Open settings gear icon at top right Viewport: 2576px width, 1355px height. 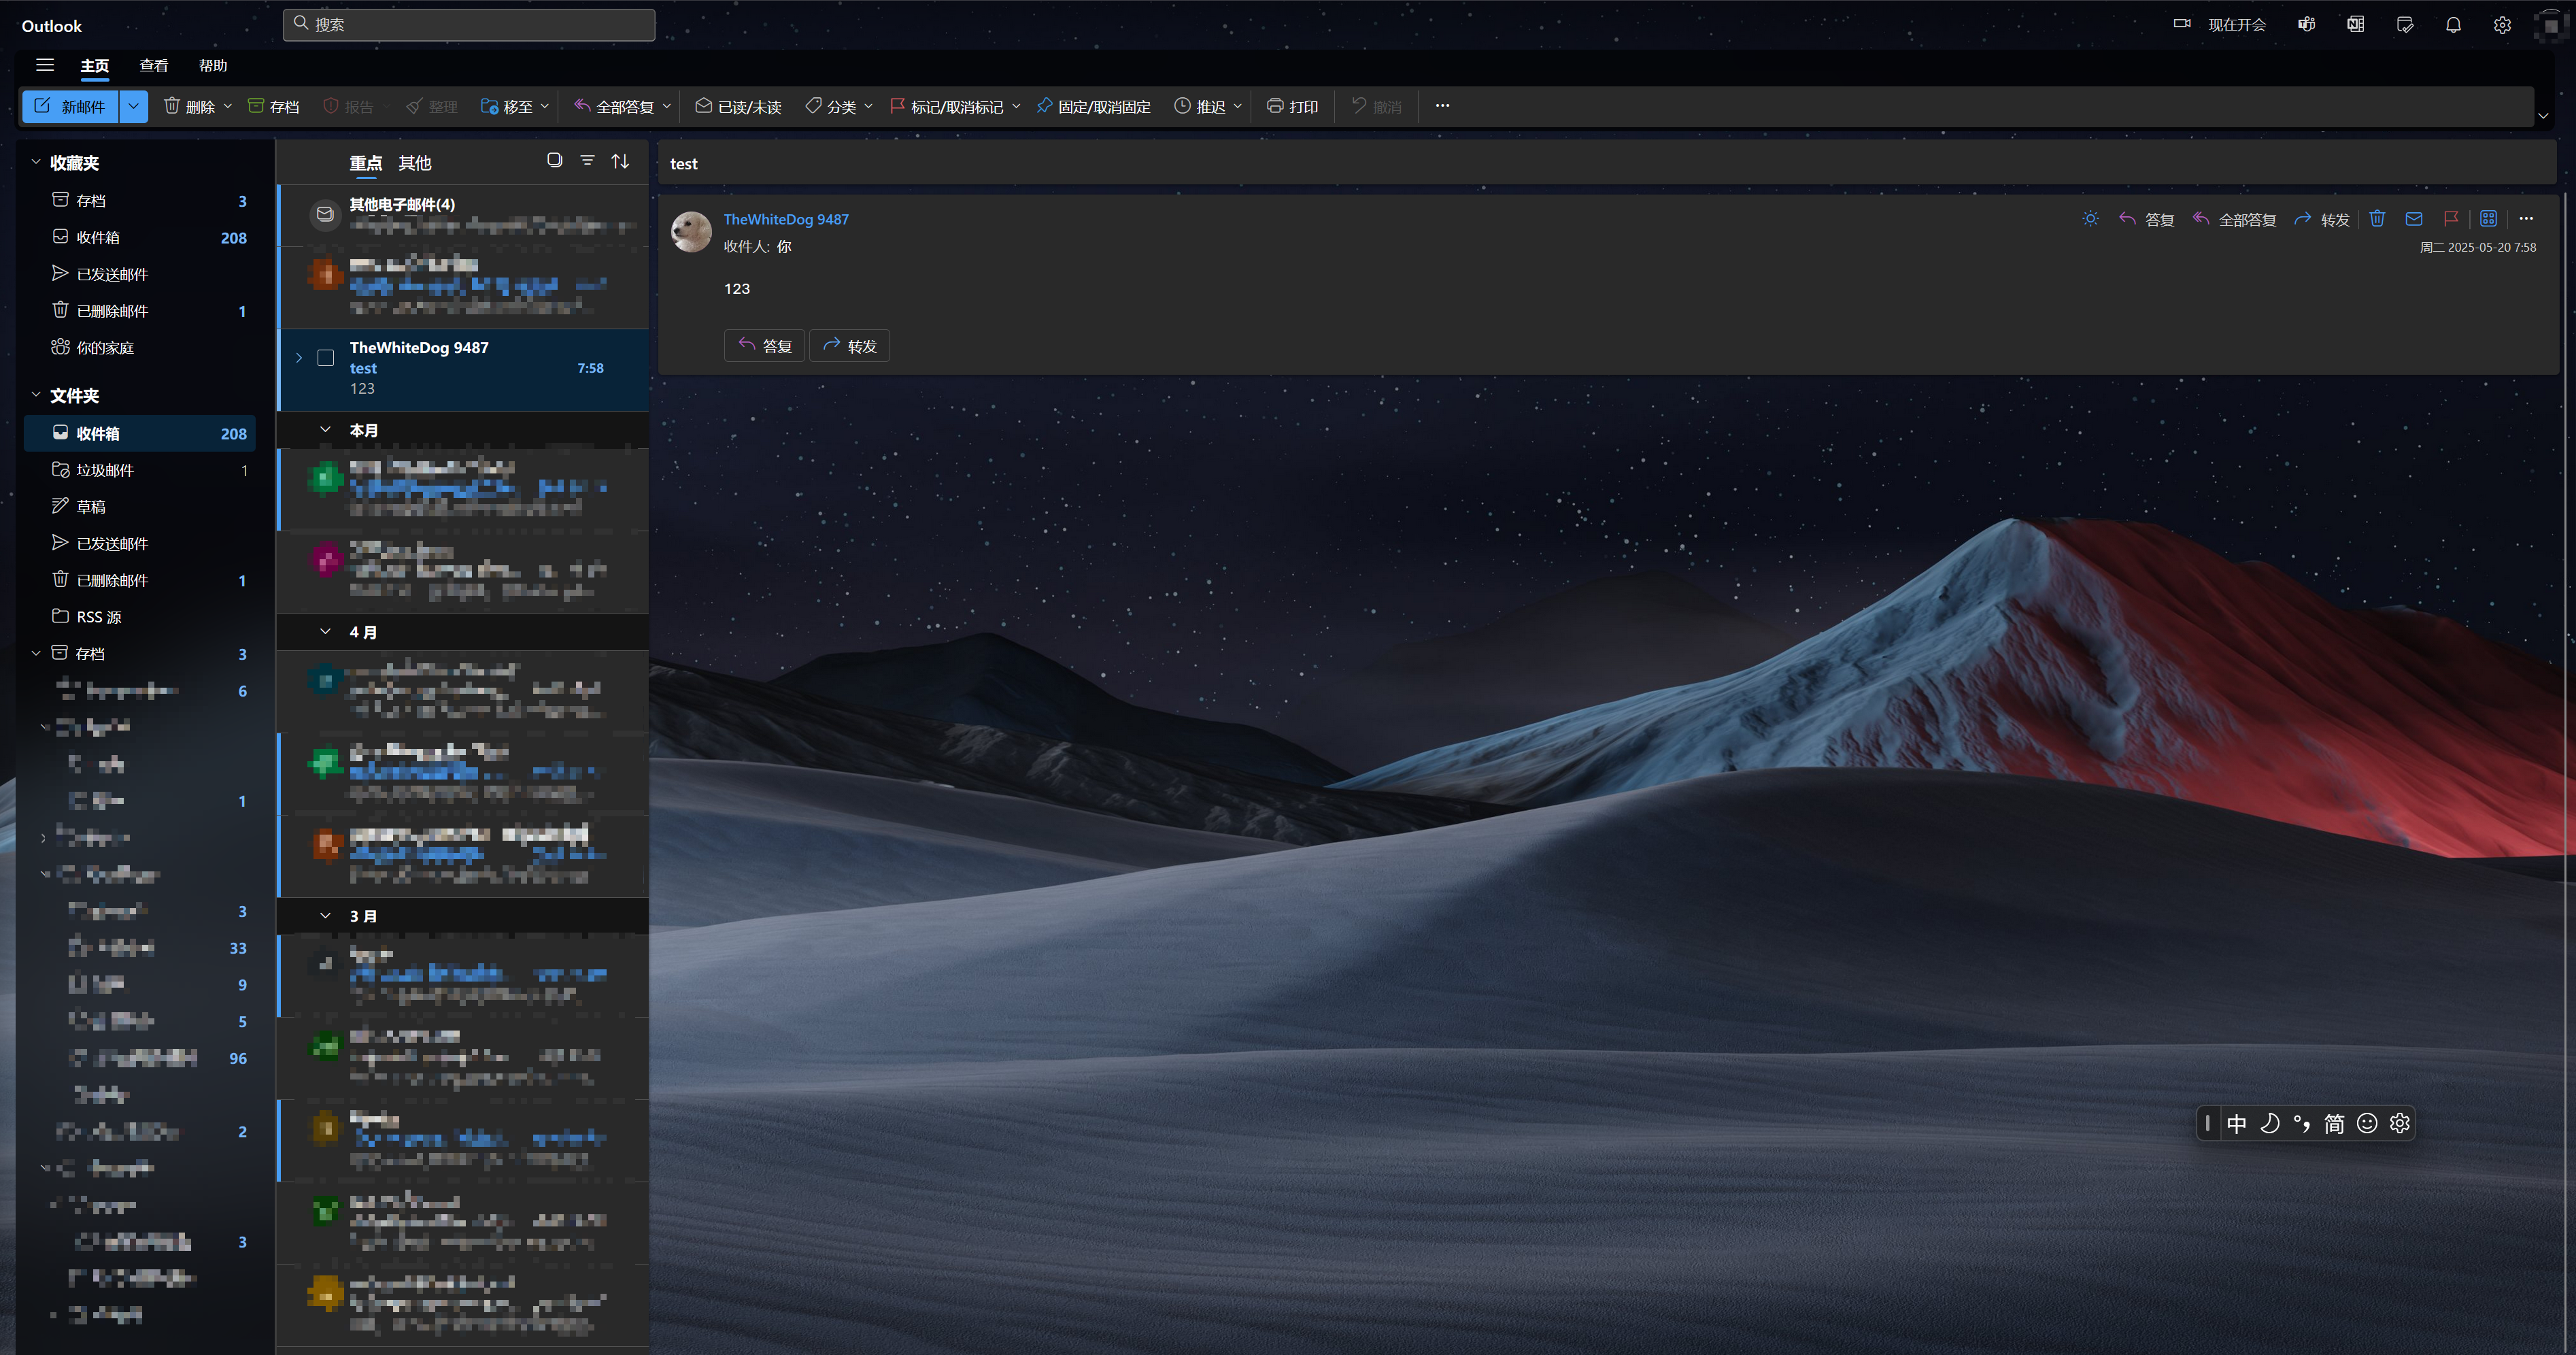coord(2502,25)
